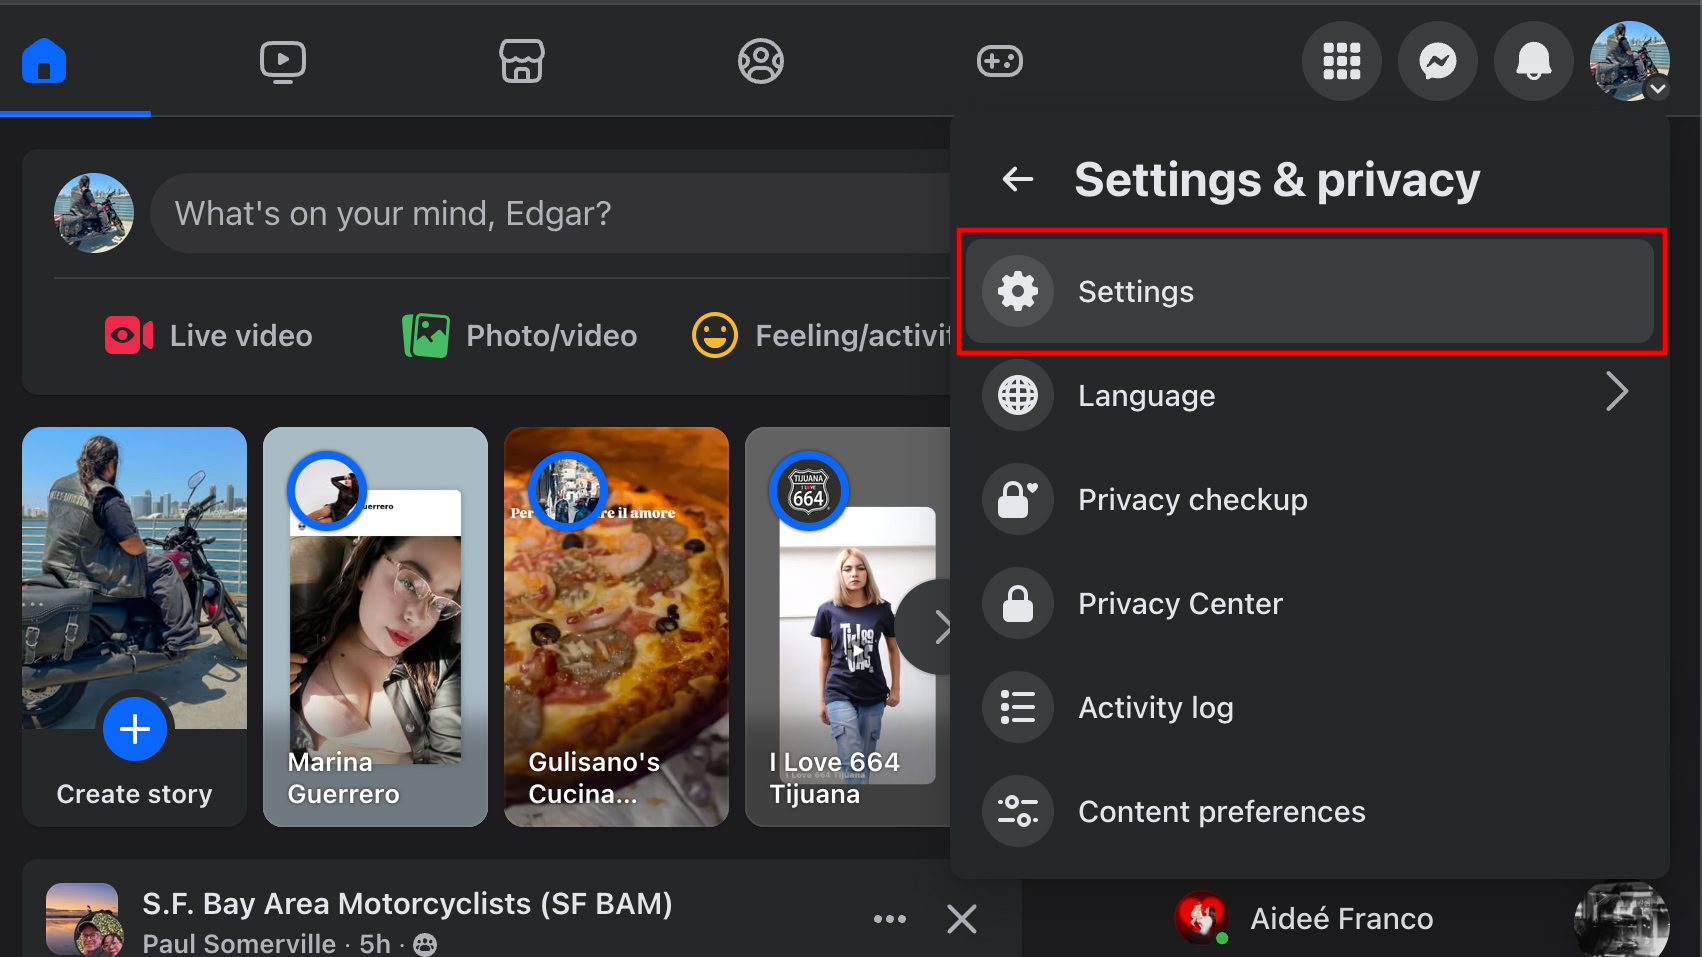Click the yellow Feeling/activity smiley icon
The width and height of the screenshot is (1702, 957).
pyautogui.click(x=715, y=335)
